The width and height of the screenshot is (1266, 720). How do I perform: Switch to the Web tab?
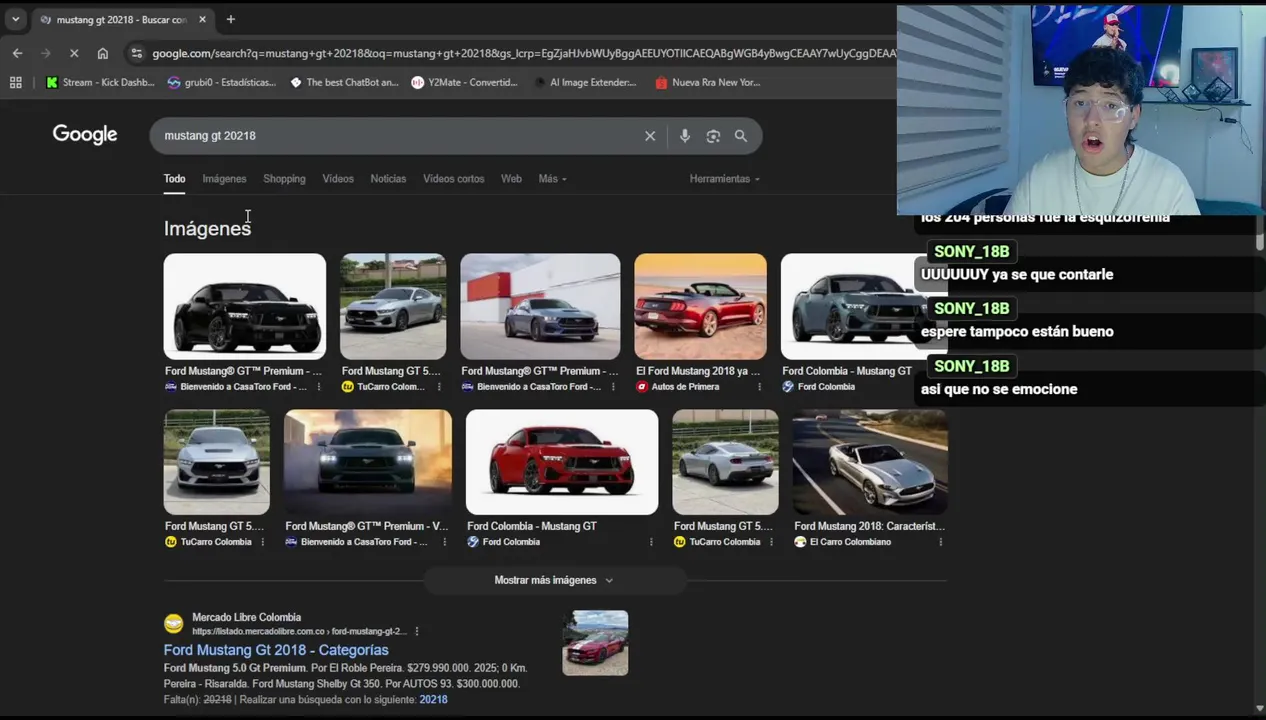pos(511,179)
